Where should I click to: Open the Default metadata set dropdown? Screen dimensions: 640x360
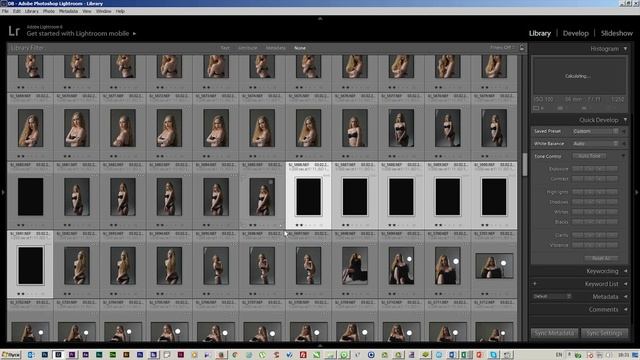pyautogui.click(x=551, y=296)
